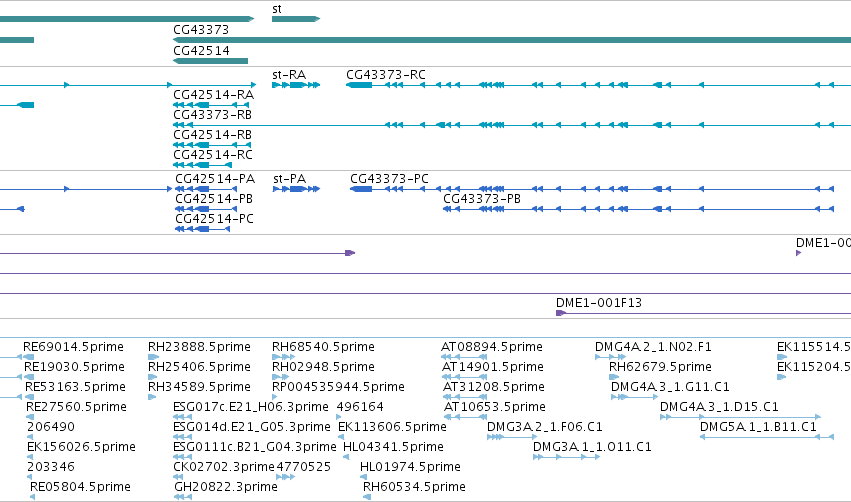Select the EK113606.5prime EST label
Screen dimensions: 851x502
click(x=392, y=427)
